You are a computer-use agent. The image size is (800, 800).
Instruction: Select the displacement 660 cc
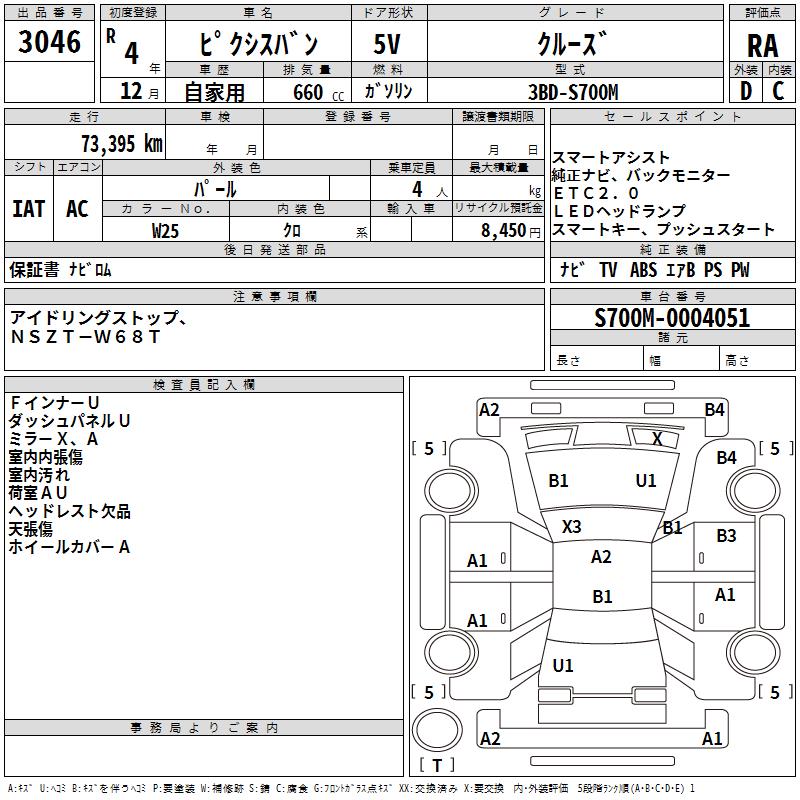pyautogui.click(x=318, y=93)
